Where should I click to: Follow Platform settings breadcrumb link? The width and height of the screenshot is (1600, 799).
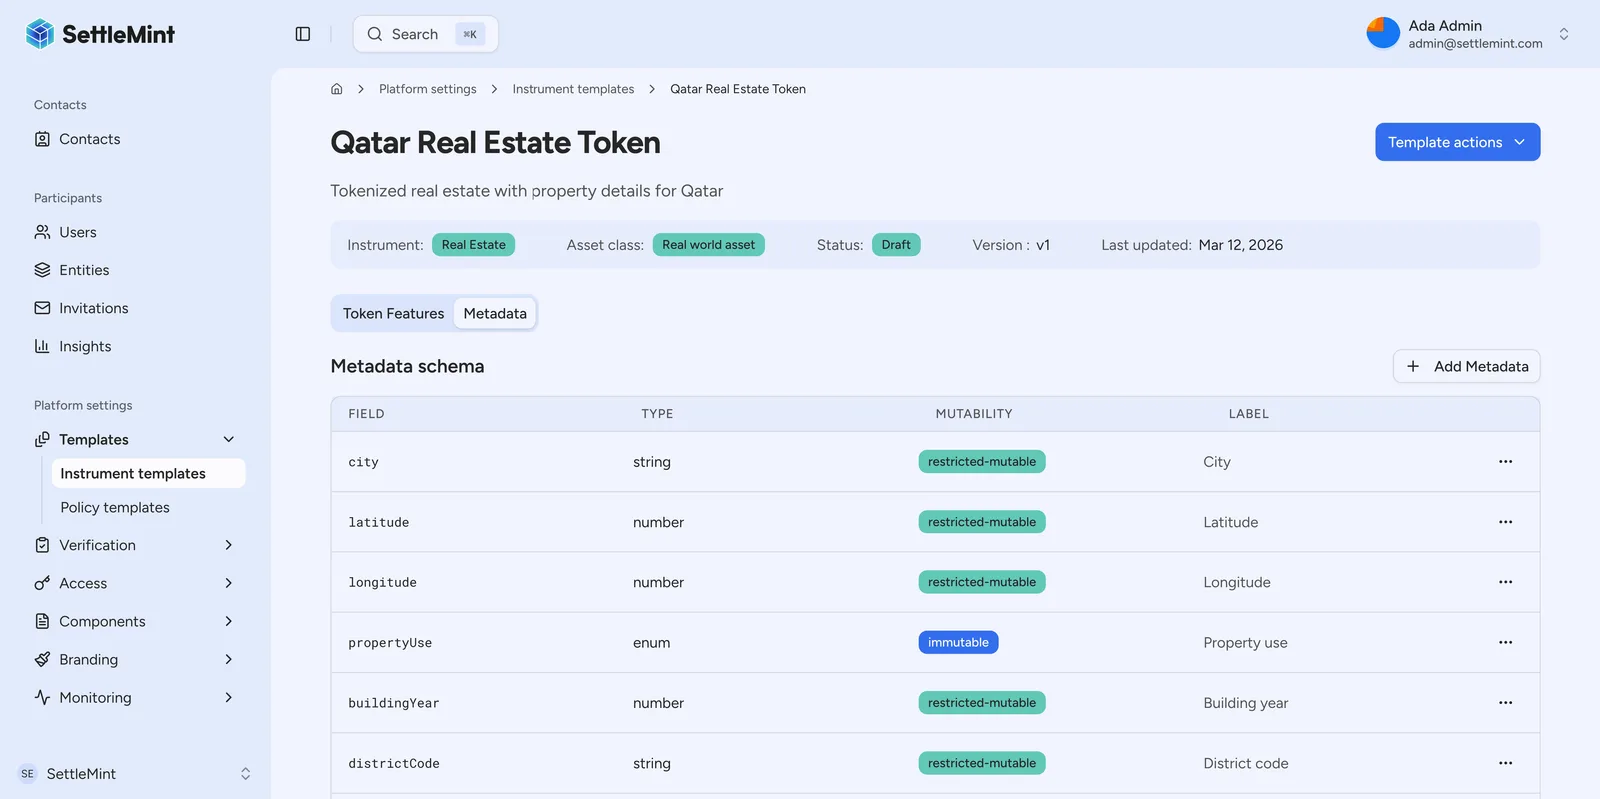[427, 89]
